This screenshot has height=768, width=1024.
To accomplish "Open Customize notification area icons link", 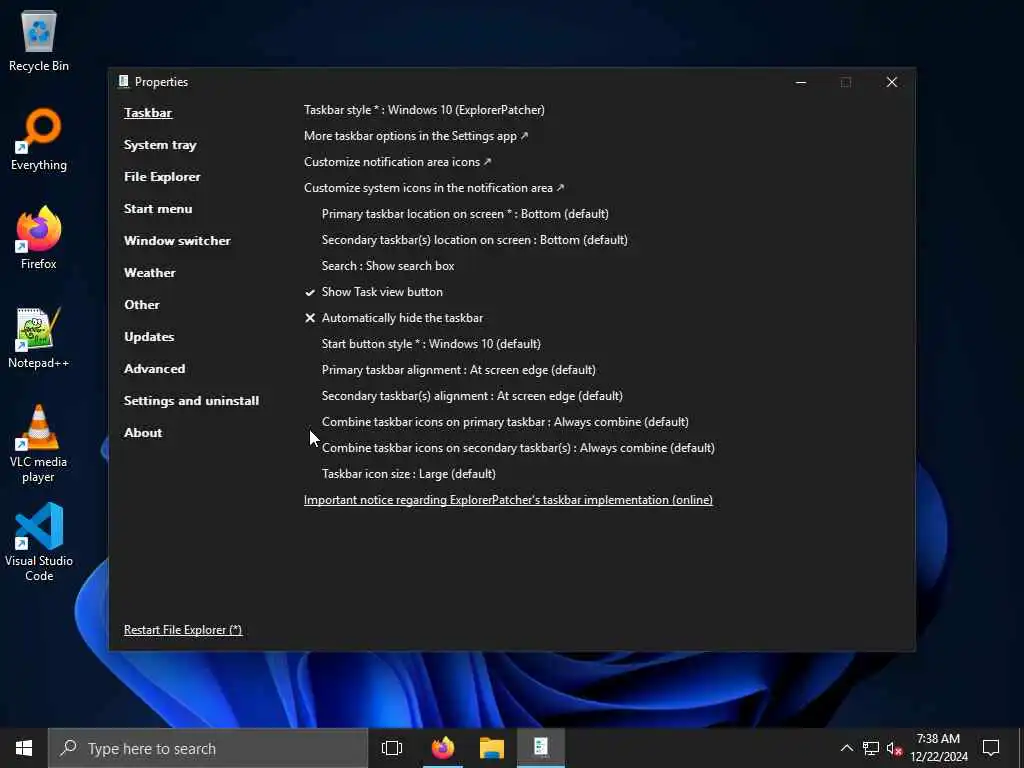I will coord(397,162).
